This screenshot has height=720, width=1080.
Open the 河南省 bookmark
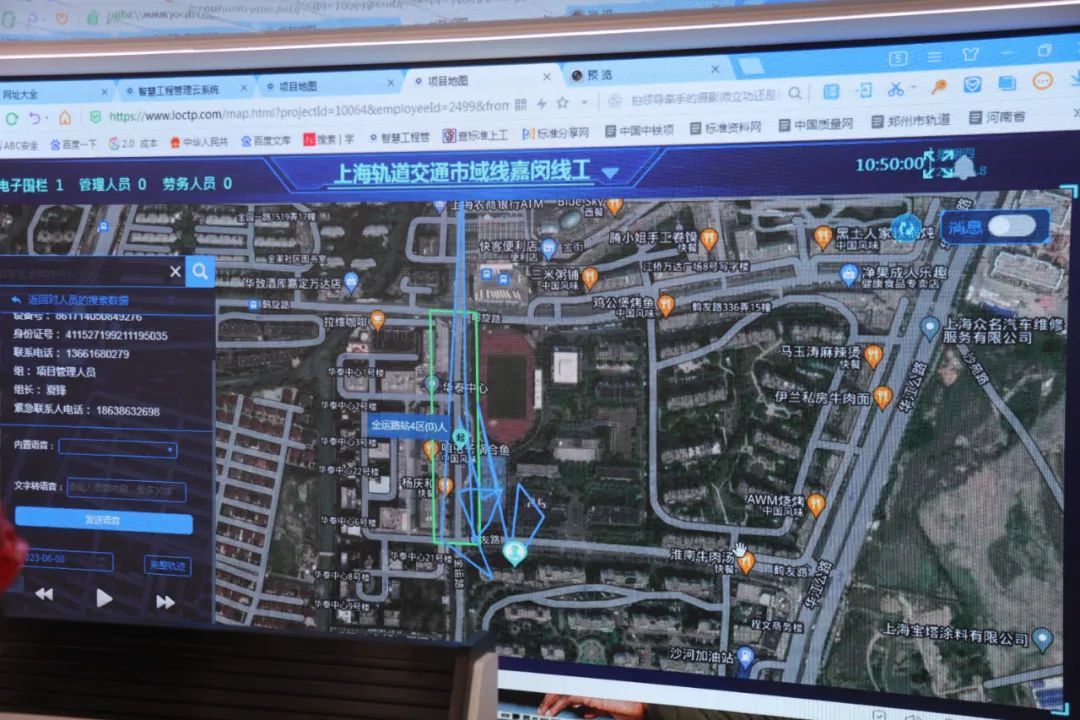point(997,117)
